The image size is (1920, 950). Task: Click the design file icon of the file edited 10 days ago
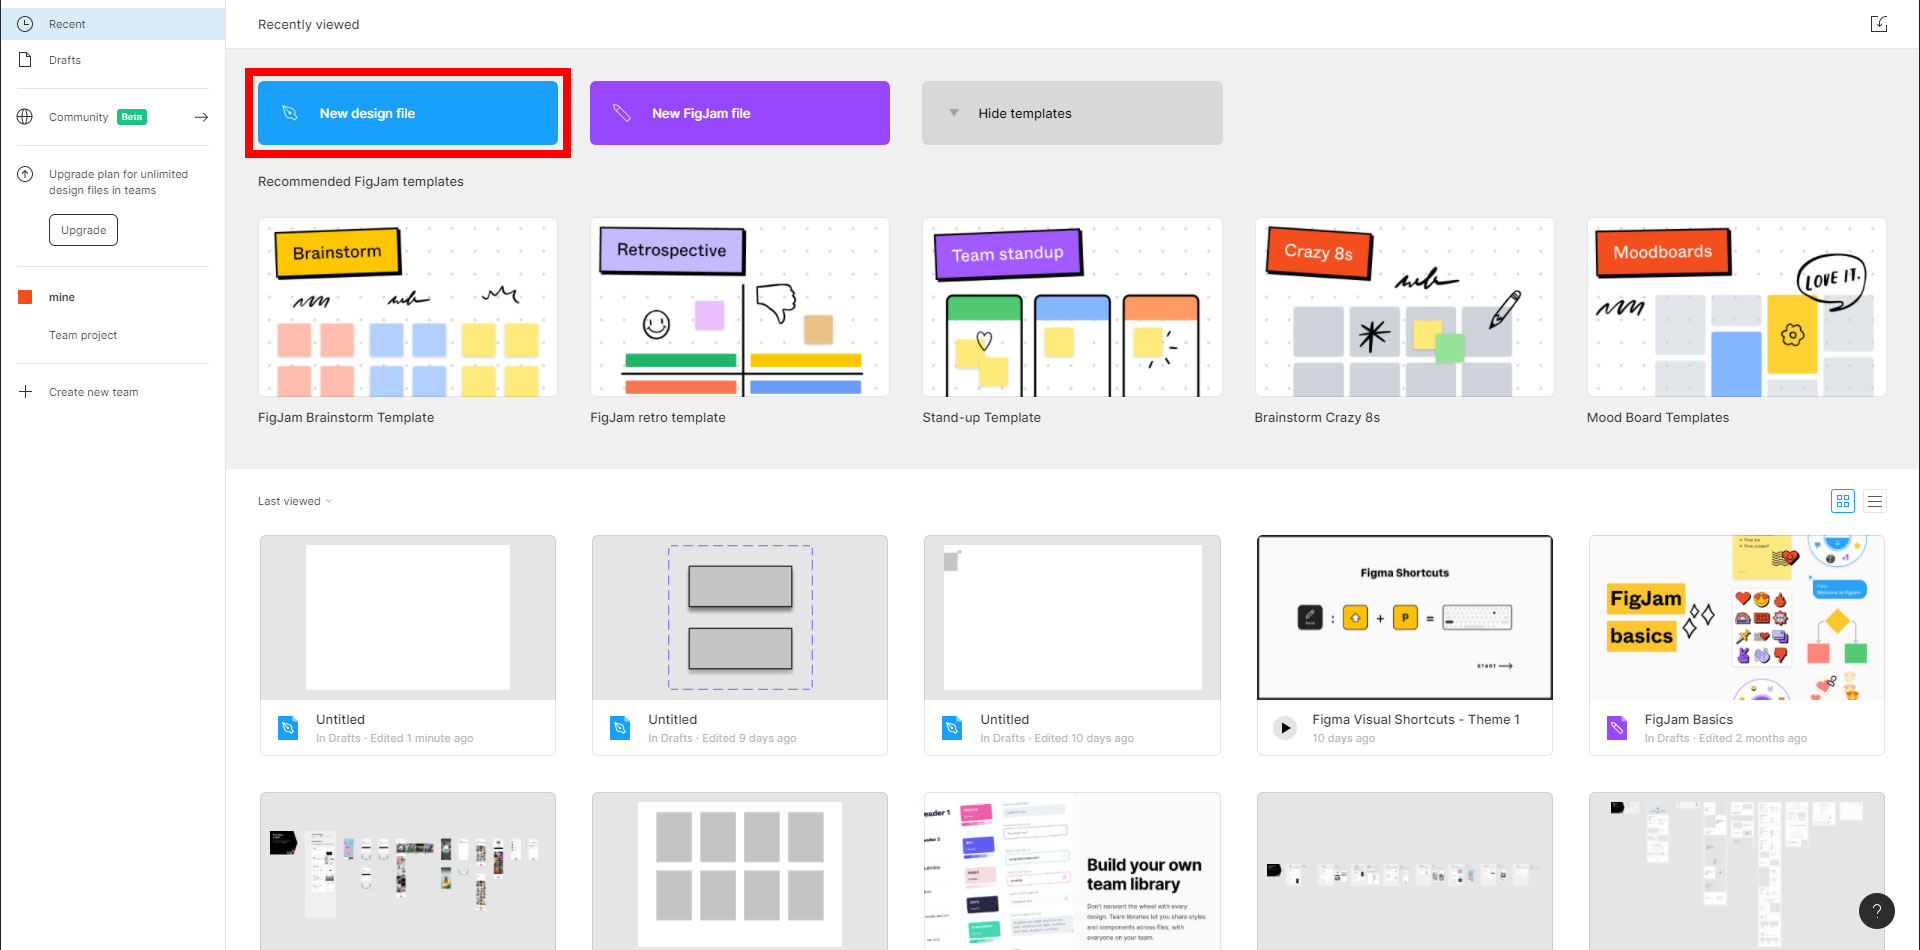click(952, 728)
